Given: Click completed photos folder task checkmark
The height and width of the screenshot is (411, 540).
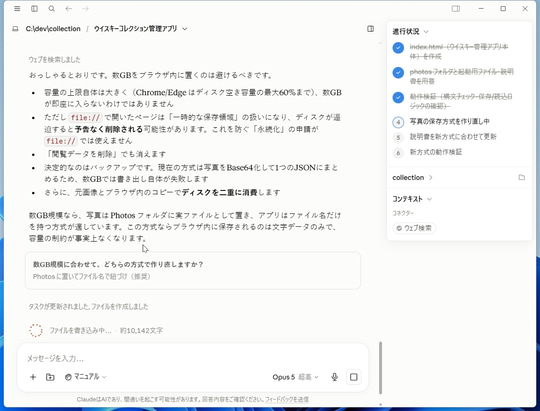Looking at the screenshot, I should pyautogui.click(x=398, y=73).
